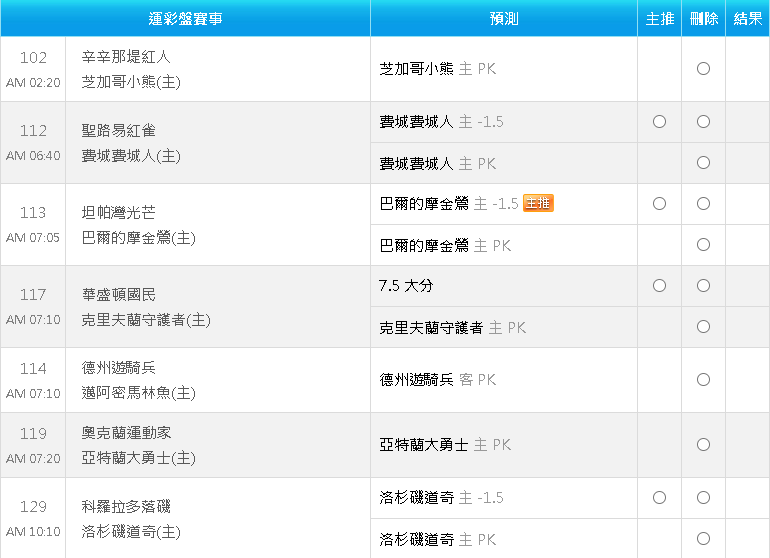
Task: Click game time AM 10:10
Action: coord(33,532)
